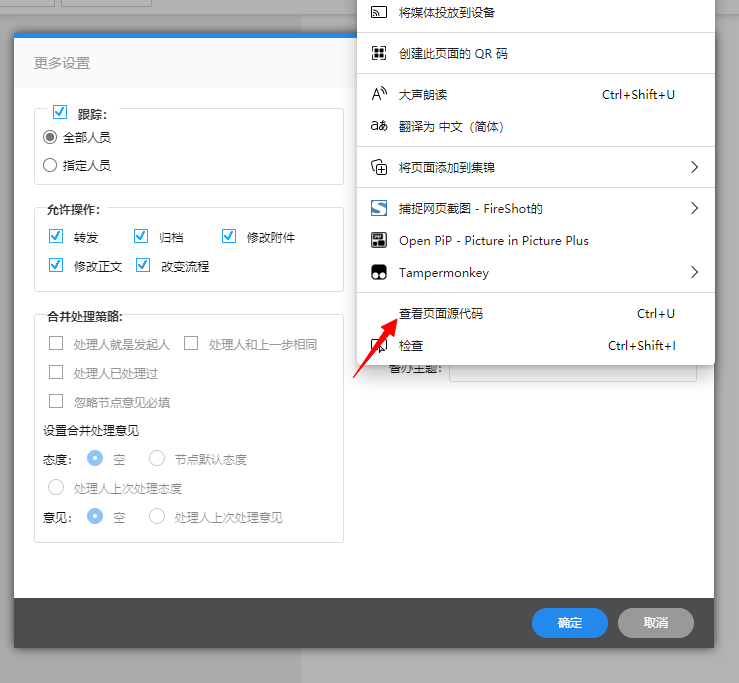
Task: Open Picture in Picture Plus entry
Action: tap(535, 240)
